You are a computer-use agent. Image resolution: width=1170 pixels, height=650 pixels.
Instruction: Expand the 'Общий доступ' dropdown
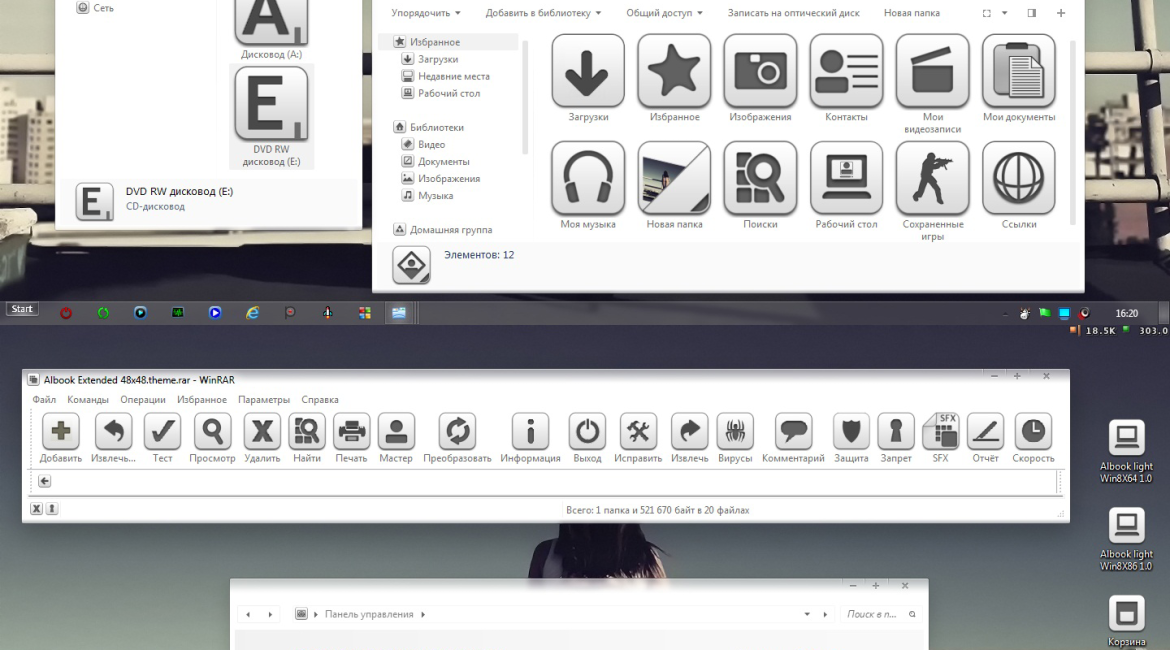(664, 13)
